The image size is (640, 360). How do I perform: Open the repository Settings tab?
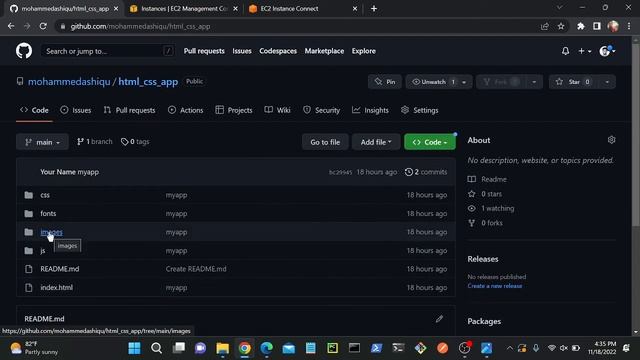420,110
